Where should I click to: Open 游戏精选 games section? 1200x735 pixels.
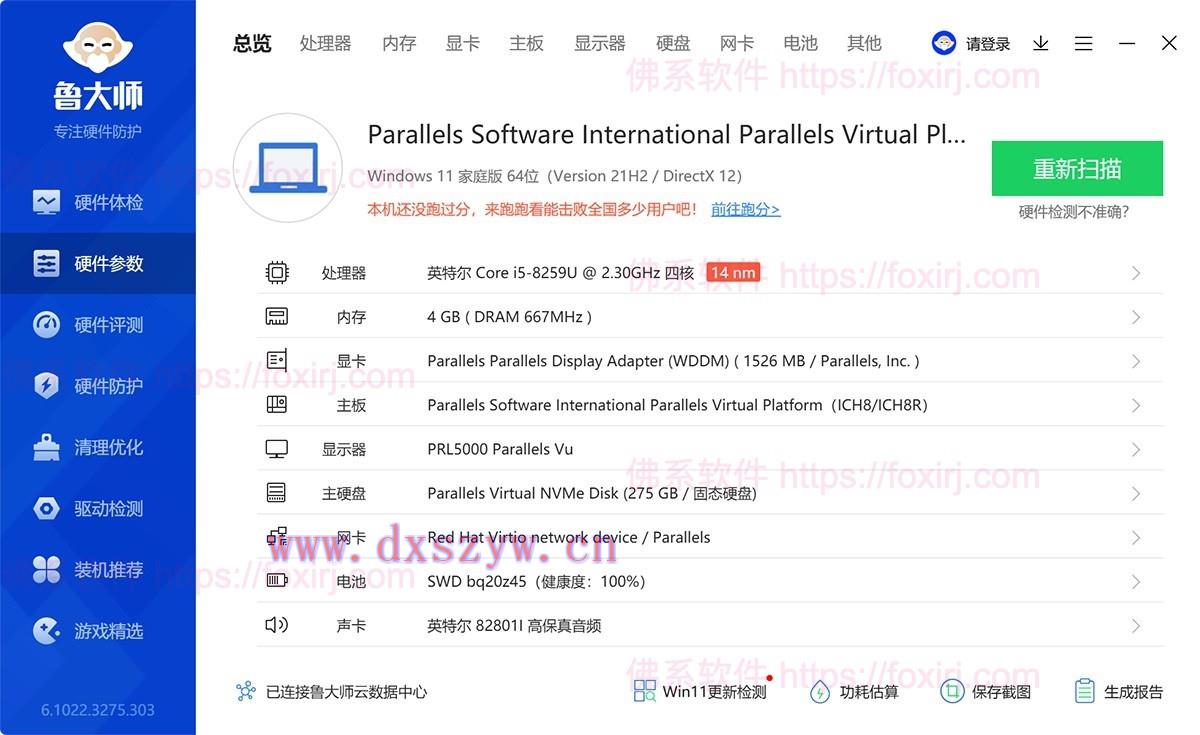click(98, 631)
